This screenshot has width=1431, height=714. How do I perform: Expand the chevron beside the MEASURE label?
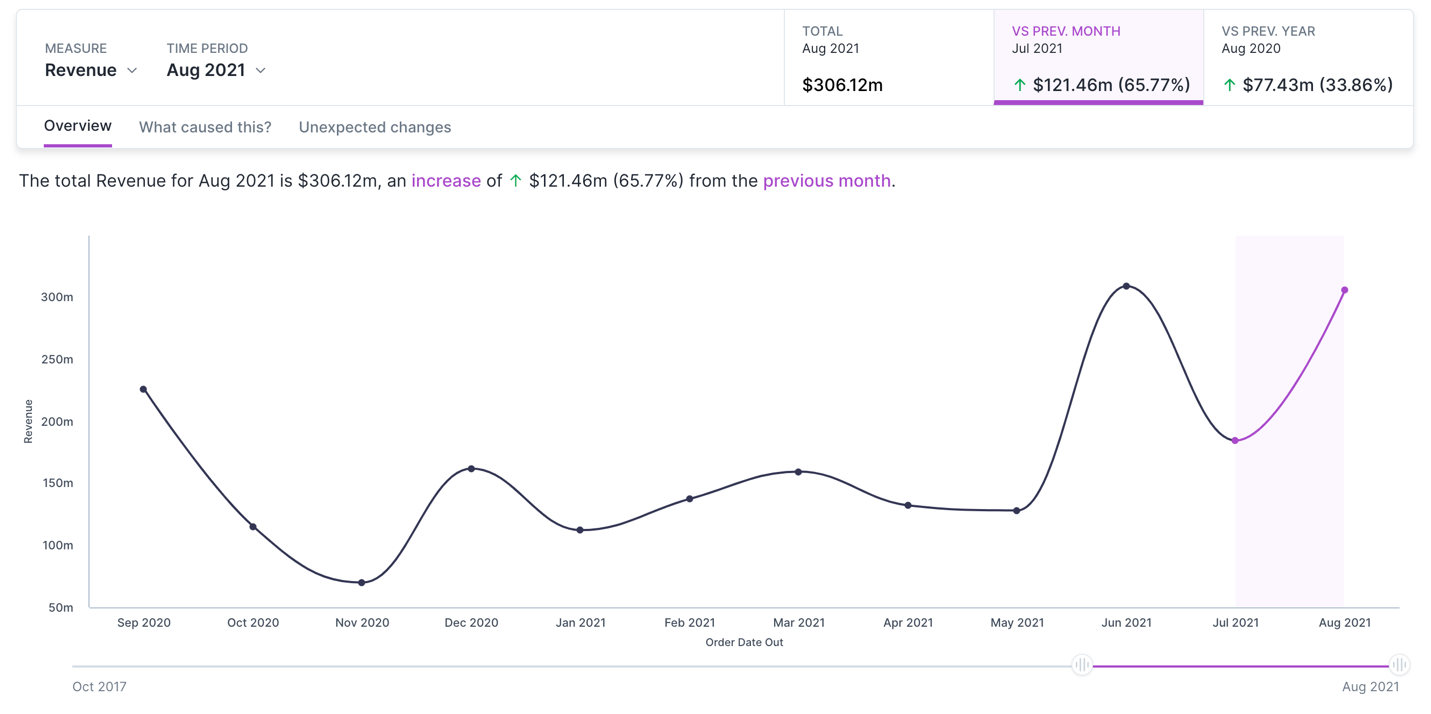[131, 71]
